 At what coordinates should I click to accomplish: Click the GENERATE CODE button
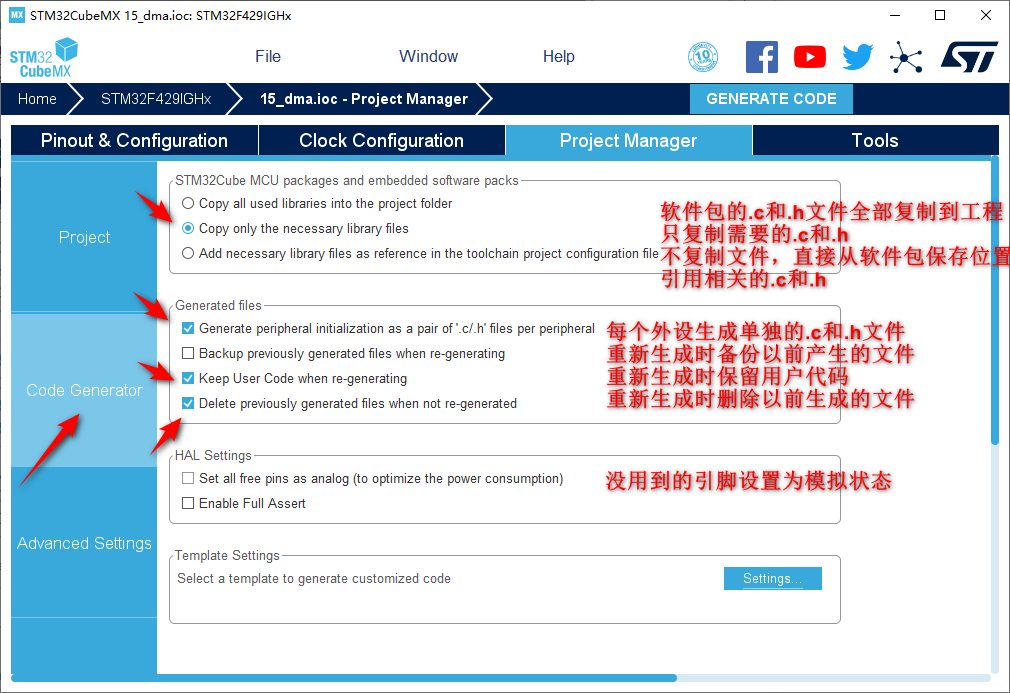click(x=771, y=99)
